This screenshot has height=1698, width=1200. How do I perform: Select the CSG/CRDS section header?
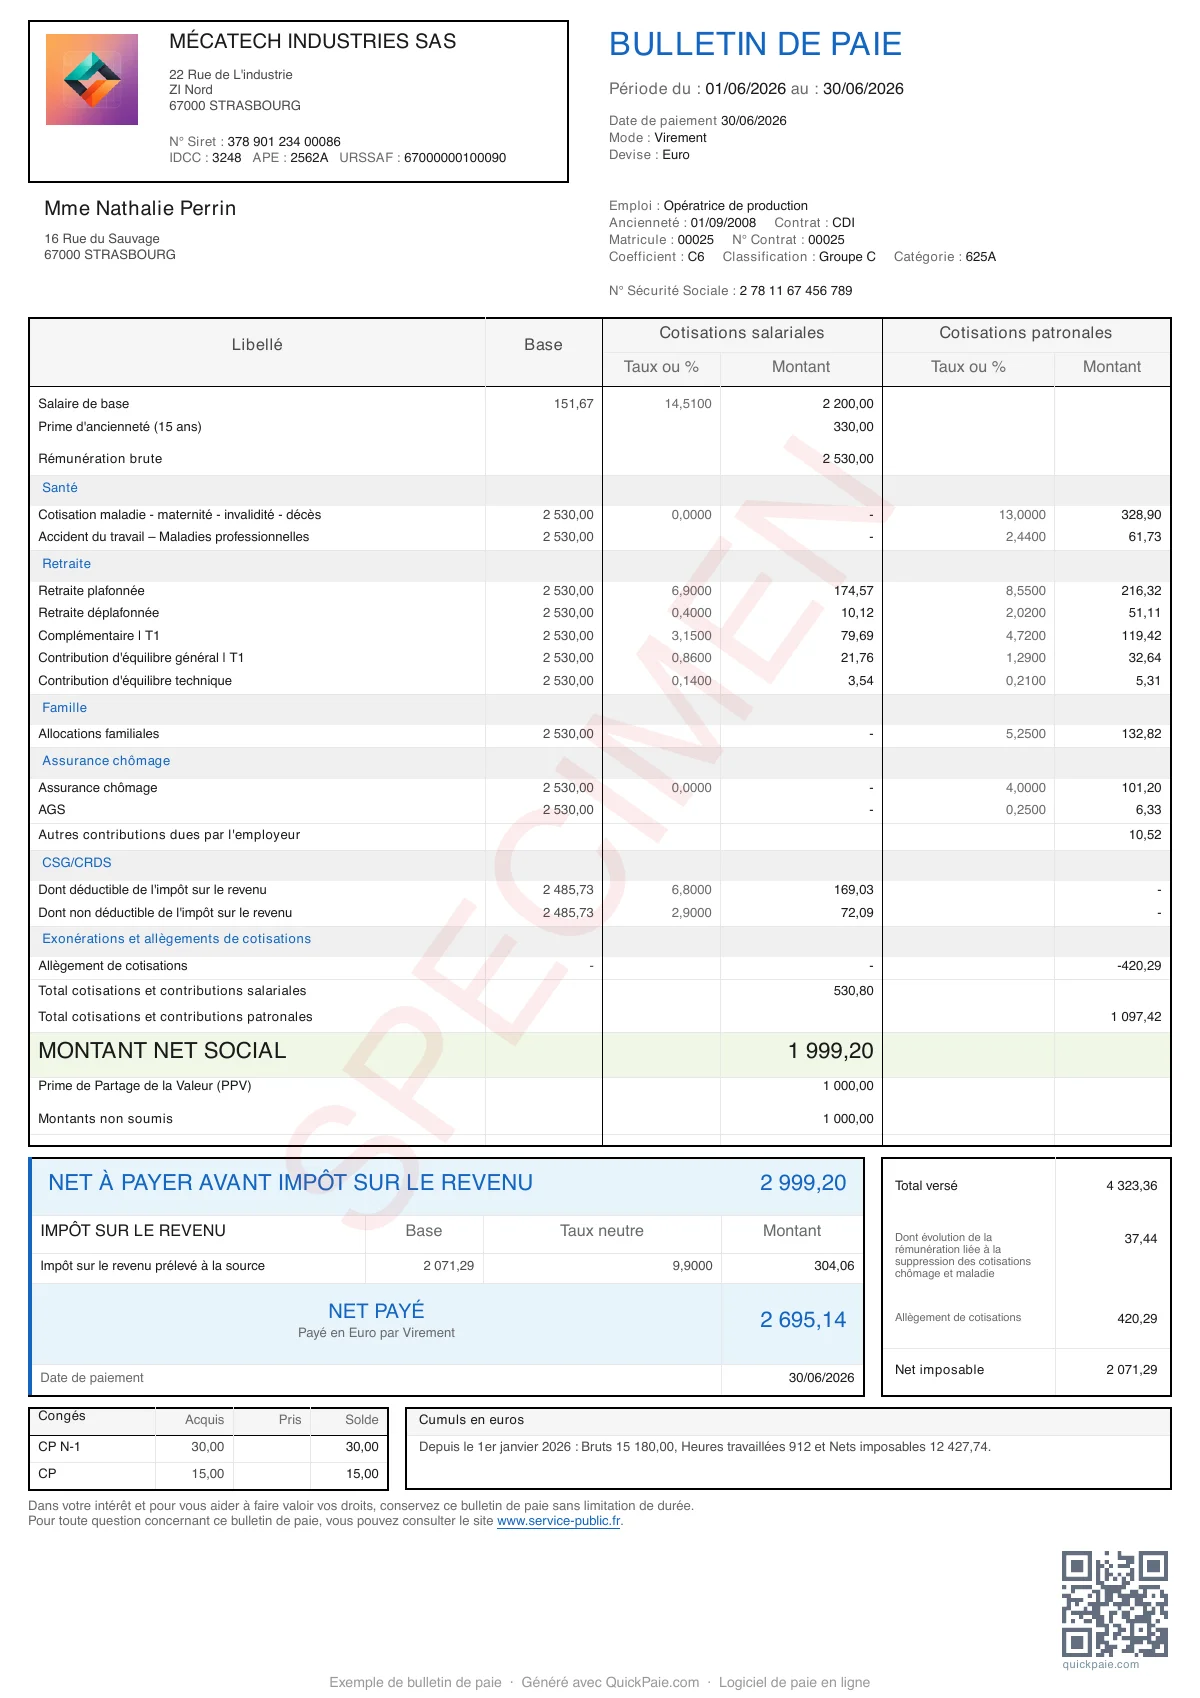(77, 863)
